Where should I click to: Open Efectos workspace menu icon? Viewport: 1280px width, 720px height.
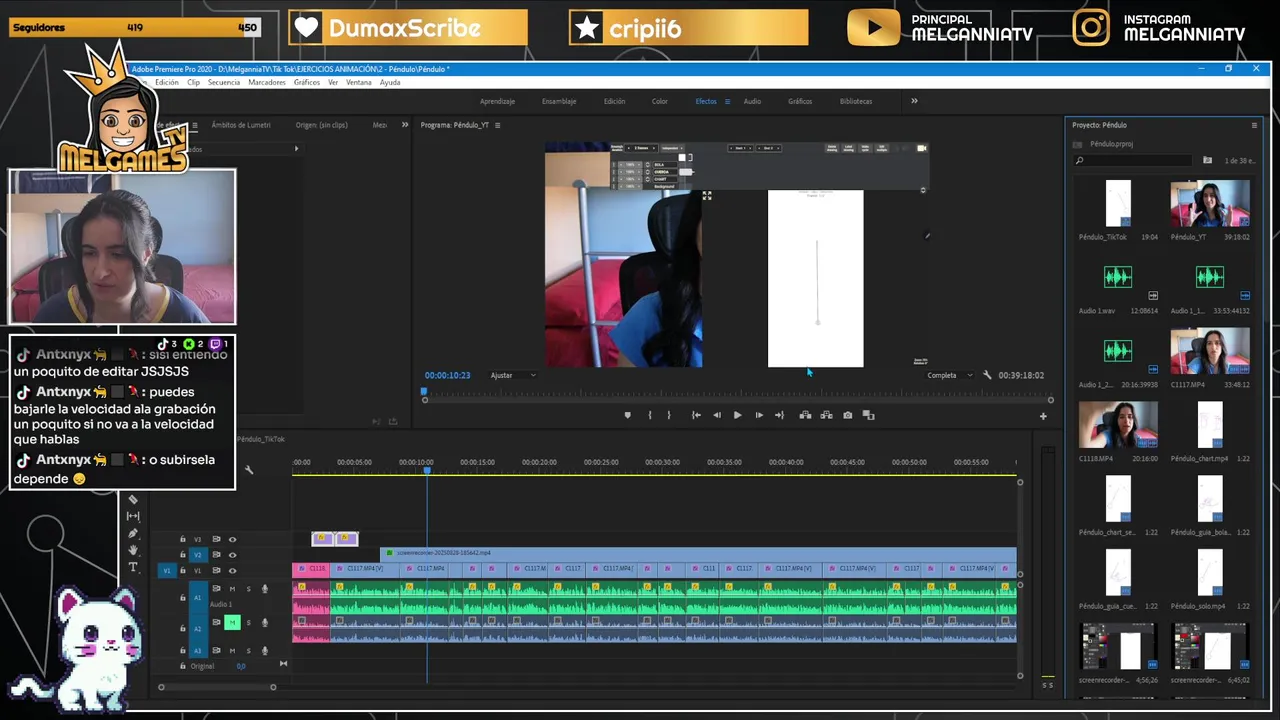tap(727, 101)
